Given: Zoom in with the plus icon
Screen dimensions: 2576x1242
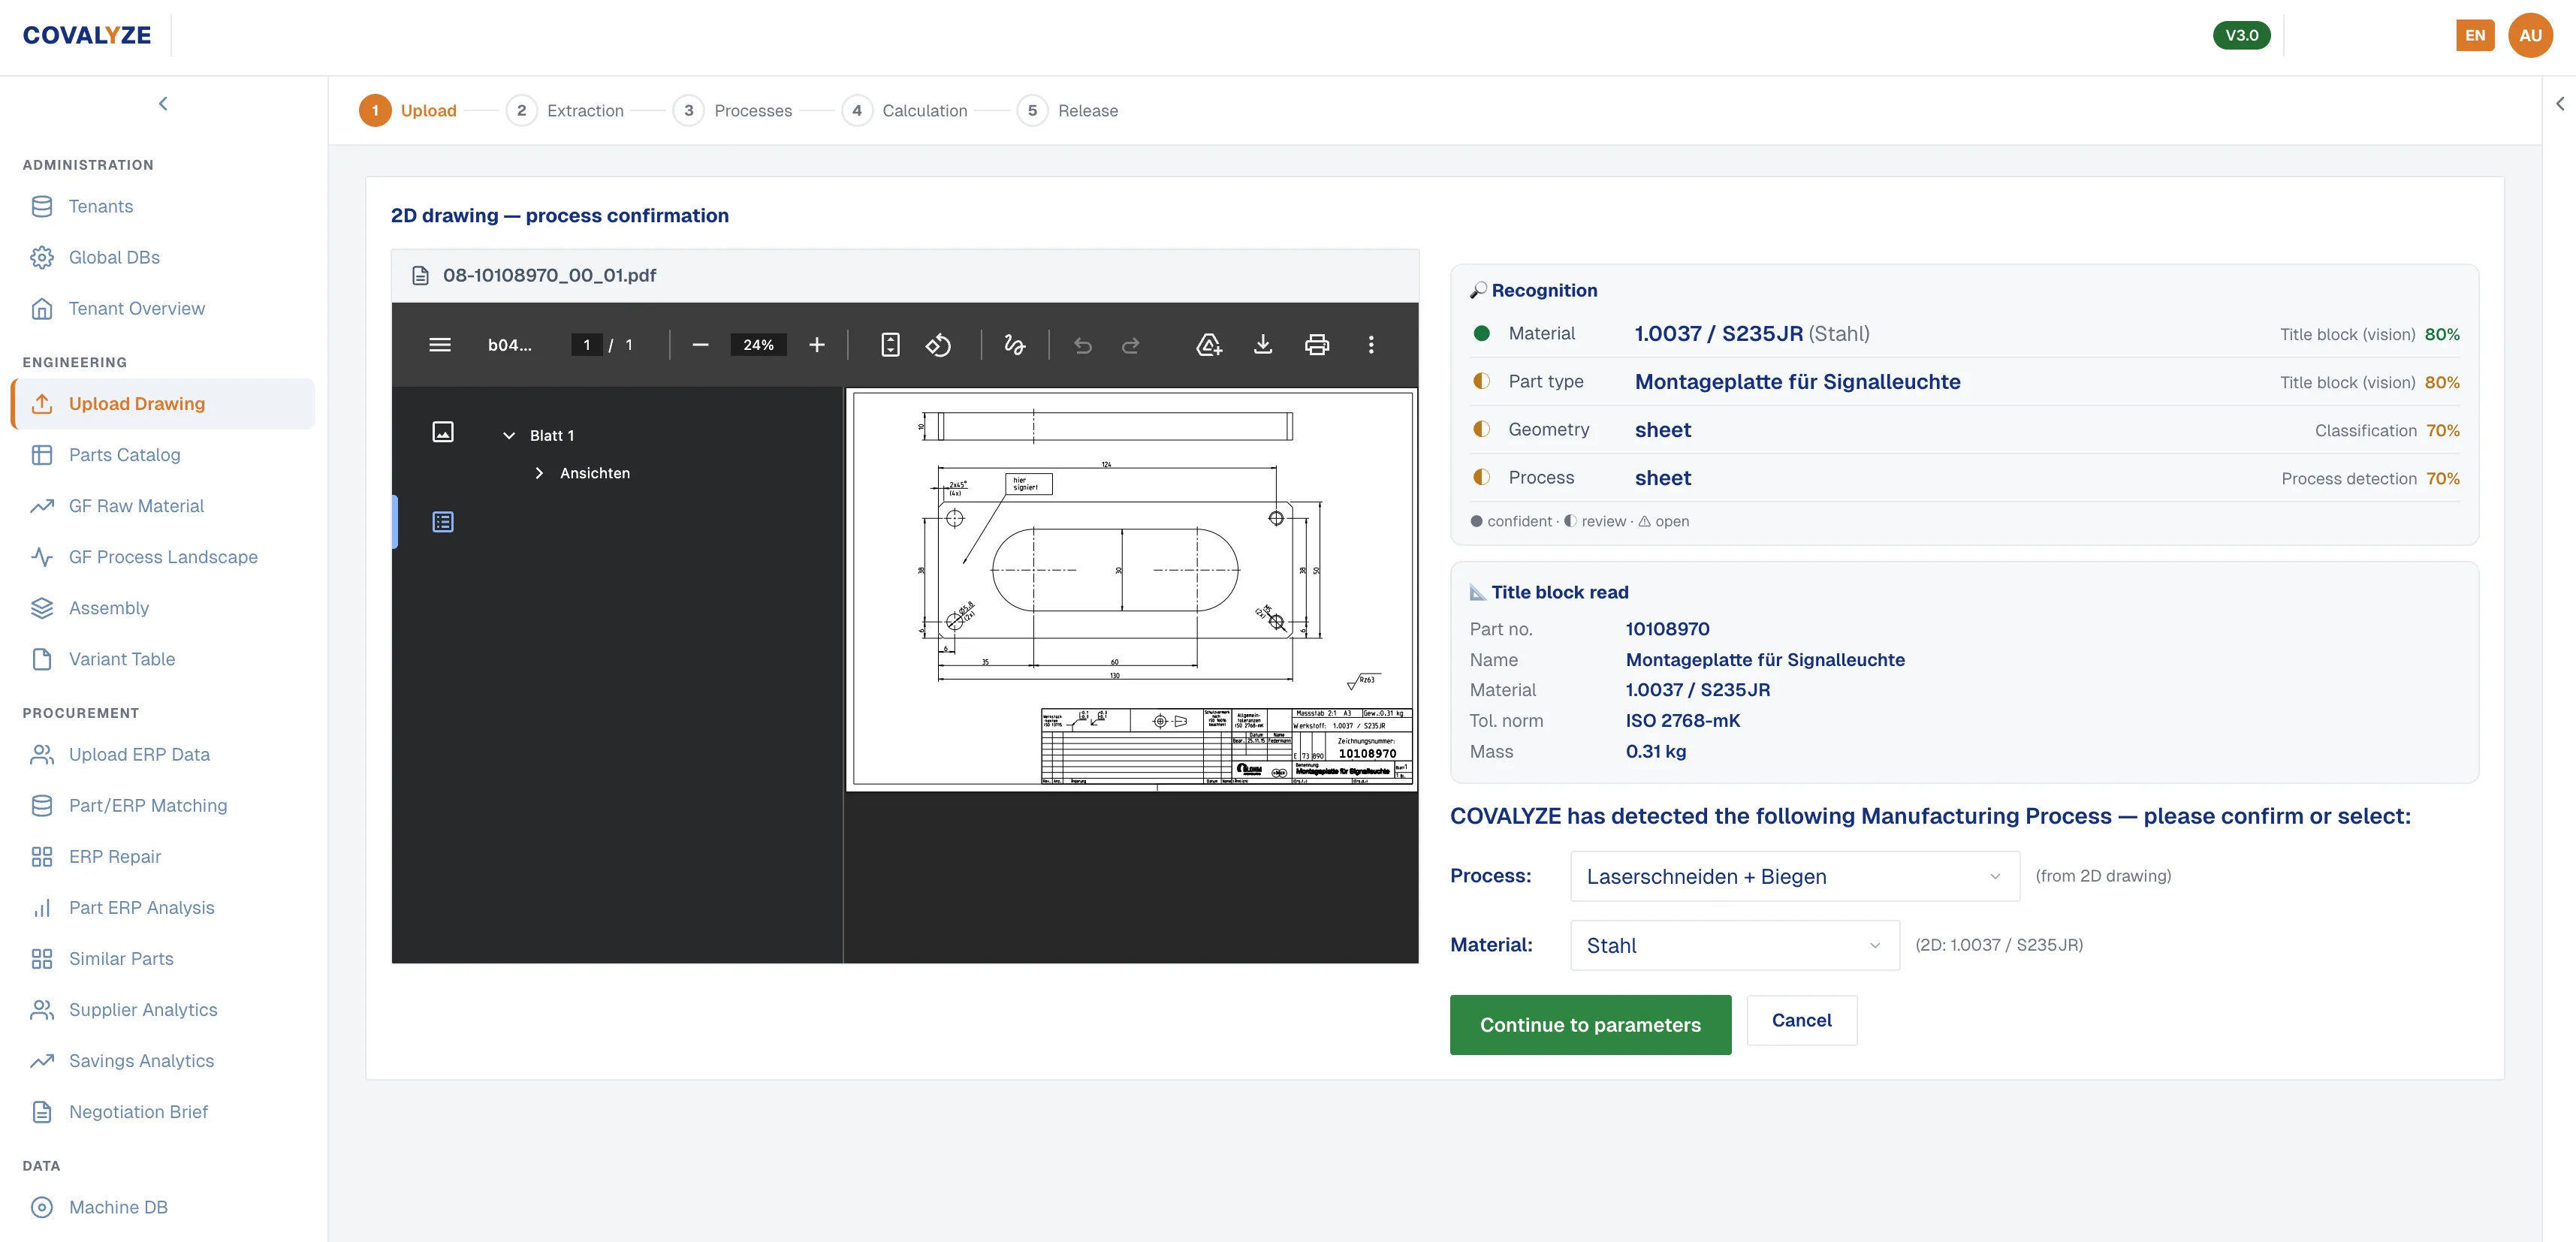Looking at the screenshot, I should coord(817,345).
